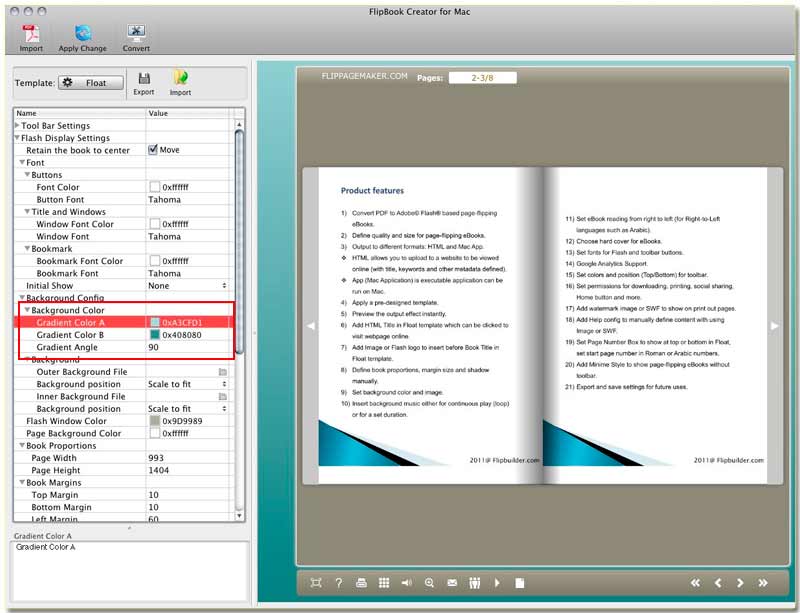Select the Window Font row
Screen dimensions: 800x613
click(124, 236)
